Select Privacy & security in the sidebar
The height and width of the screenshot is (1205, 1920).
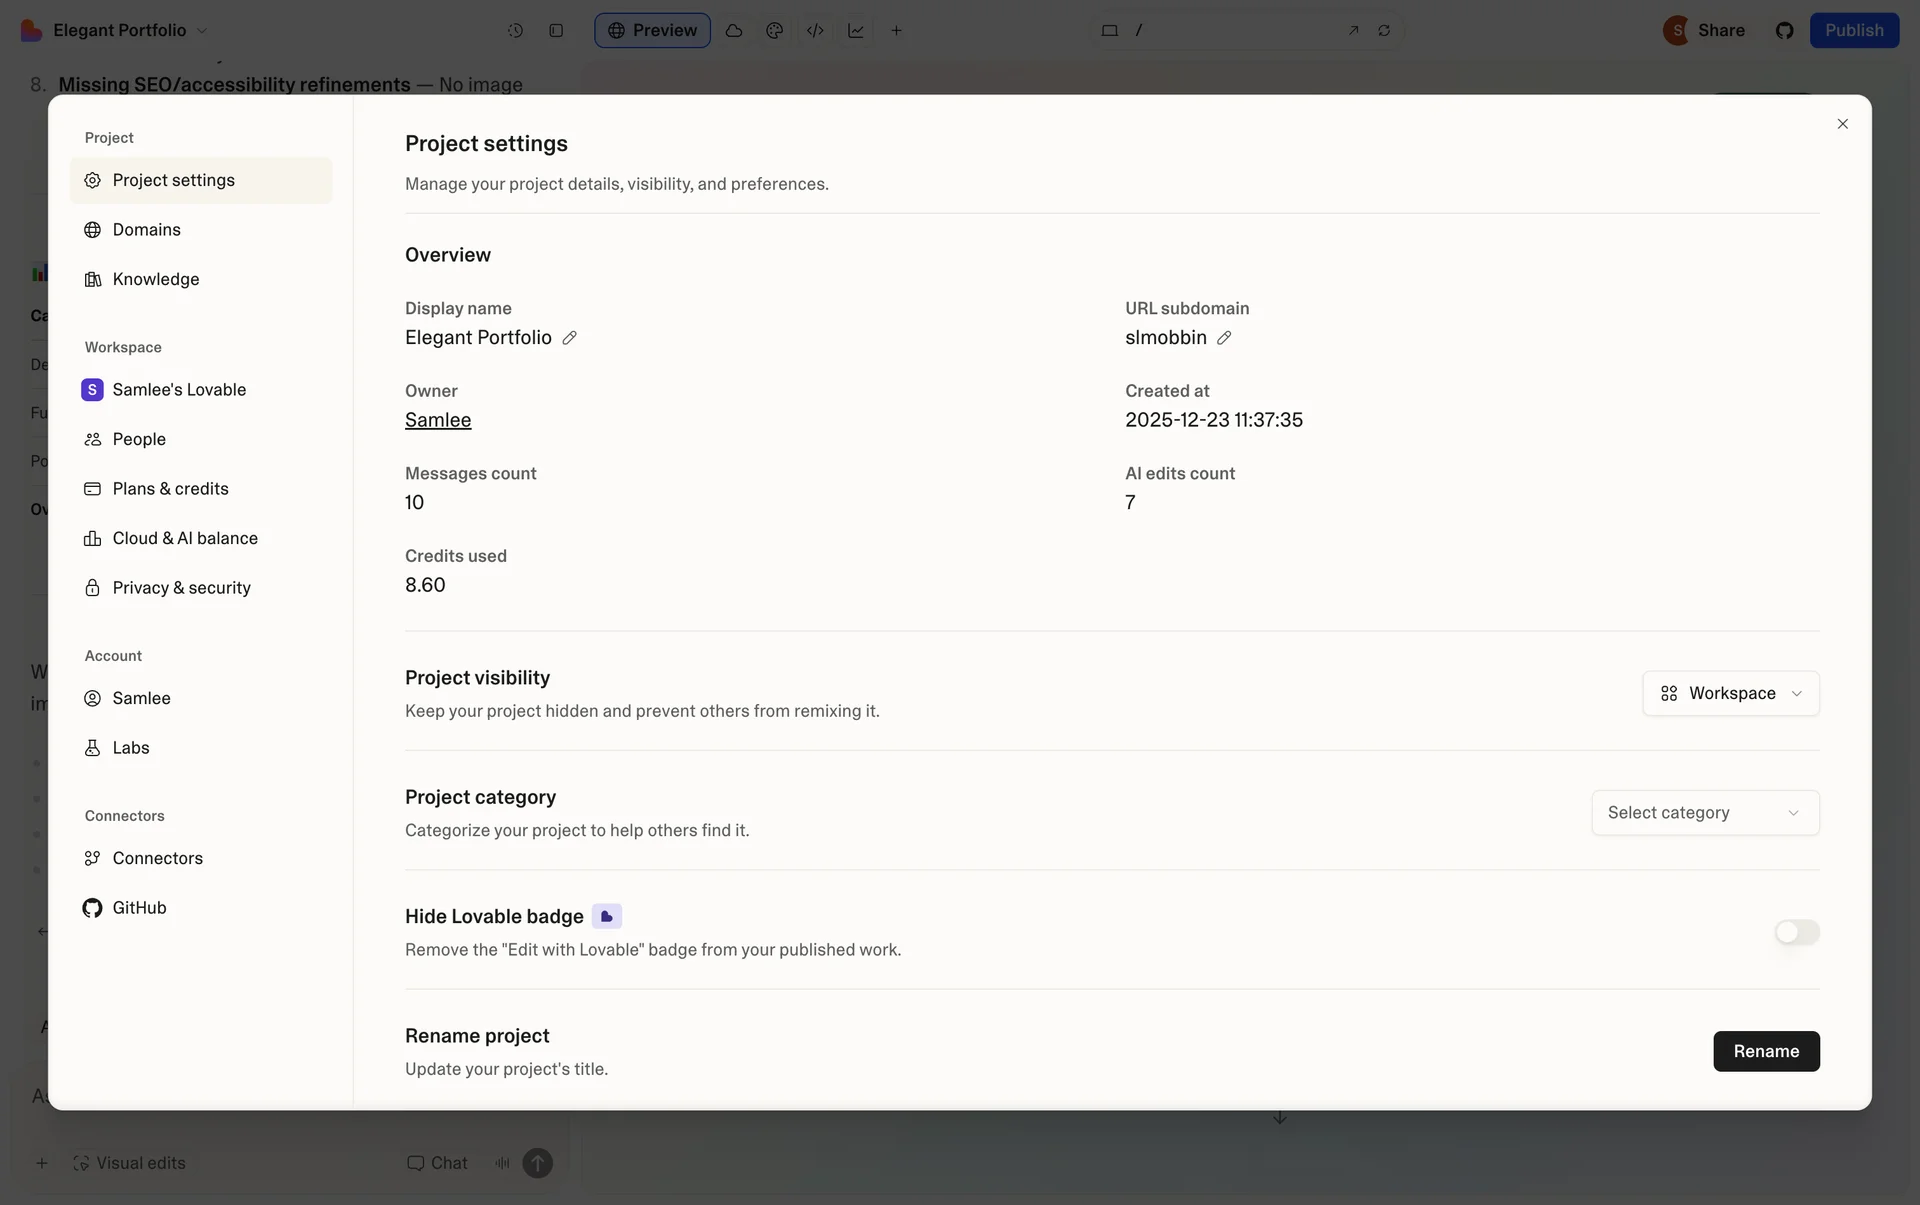181,588
